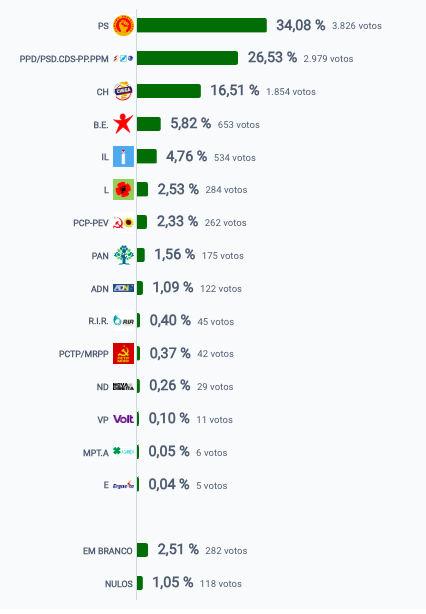Image resolution: width=426 pixels, height=614 pixels.
Task: Click the PCTP/MRPP red flag icon
Action: [123, 354]
